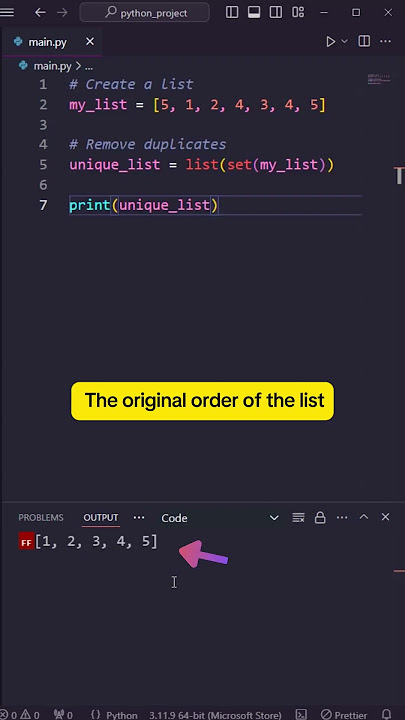Screen dimensions: 405x720
Task: Open editor More Actions ellipsis menu
Action: pyautogui.click(x=385, y=41)
